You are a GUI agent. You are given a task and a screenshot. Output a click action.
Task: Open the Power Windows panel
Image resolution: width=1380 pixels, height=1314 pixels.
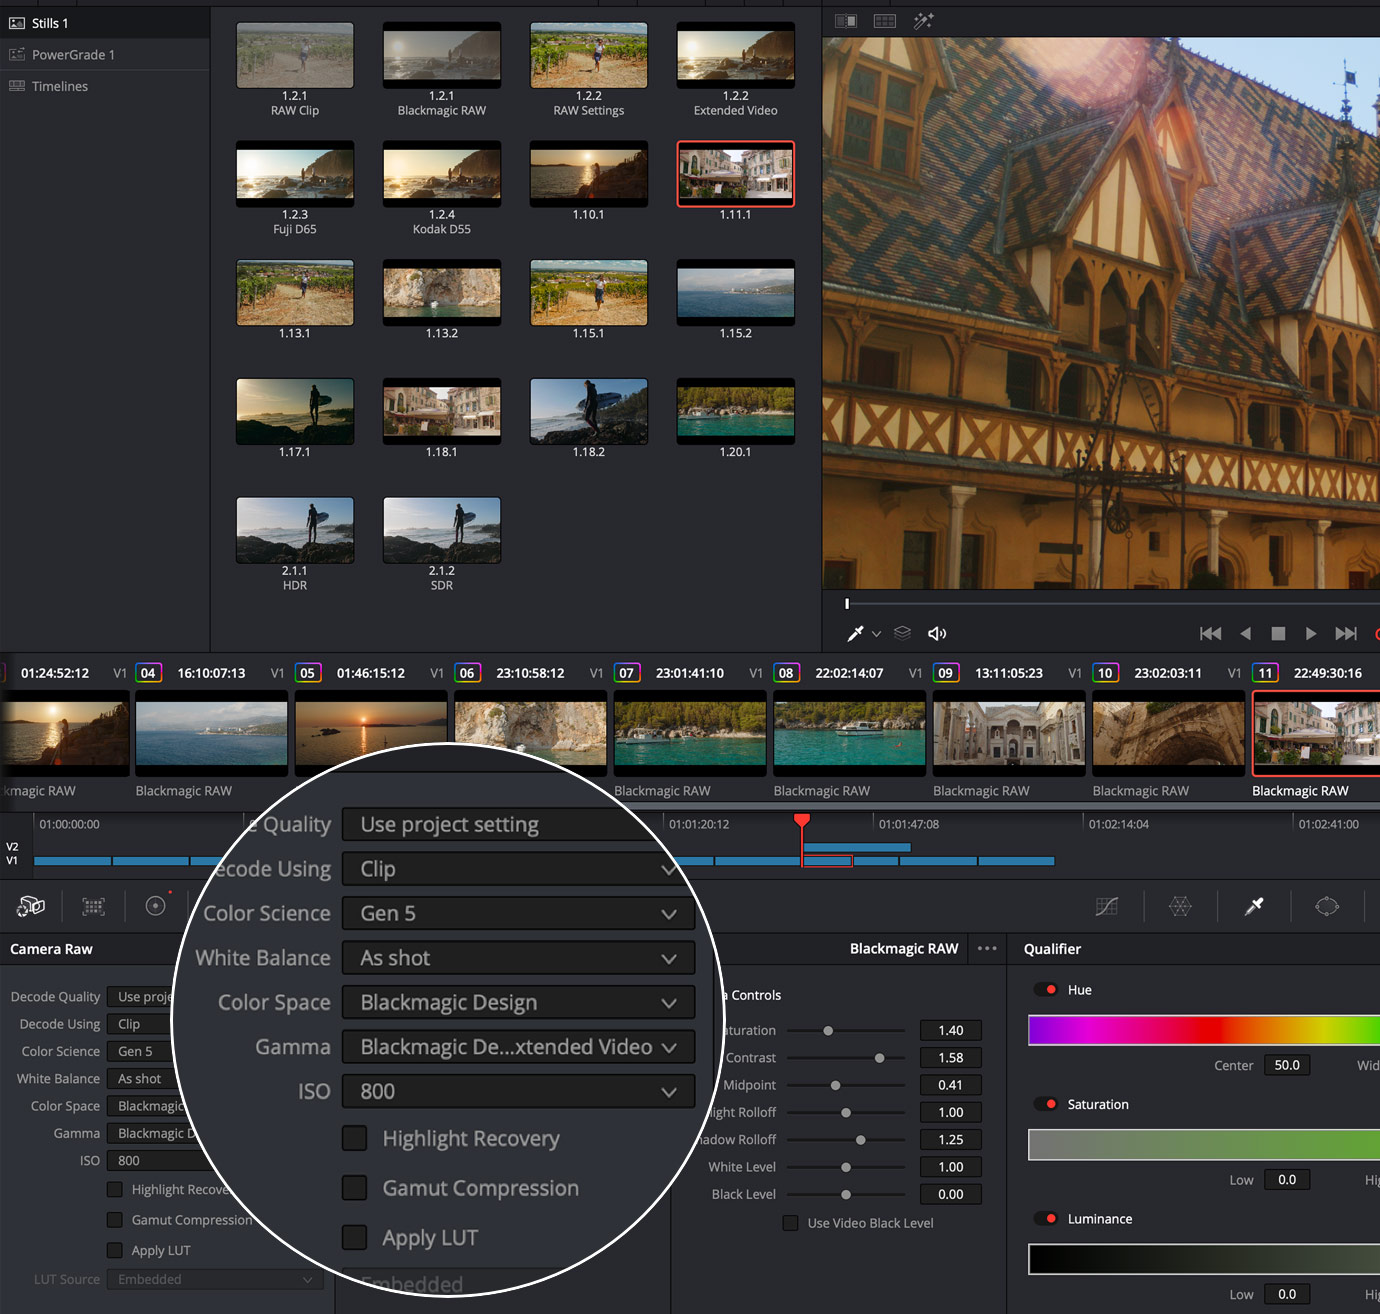point(1327,907)
